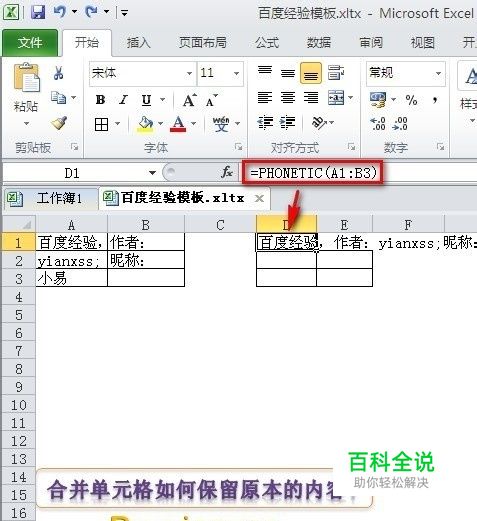
Task: Click the wén phonetic guide icon
Action: (221, 124)
